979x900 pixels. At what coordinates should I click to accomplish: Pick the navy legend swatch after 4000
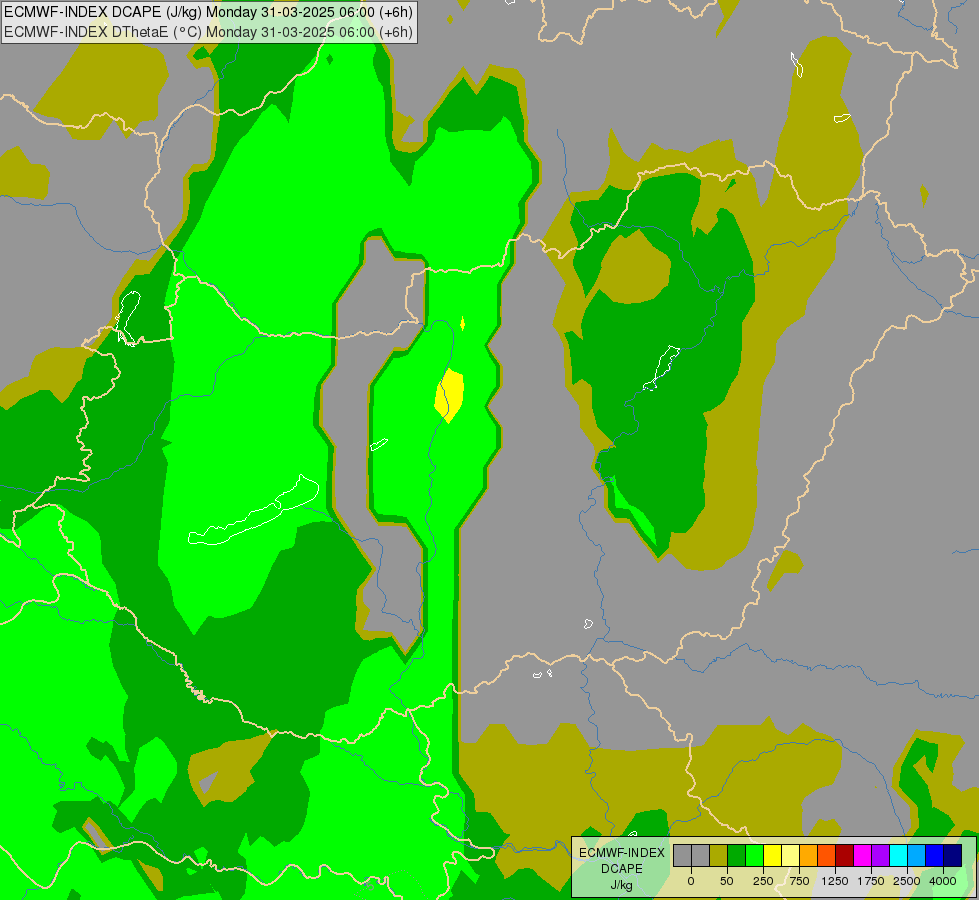[952, 855]
